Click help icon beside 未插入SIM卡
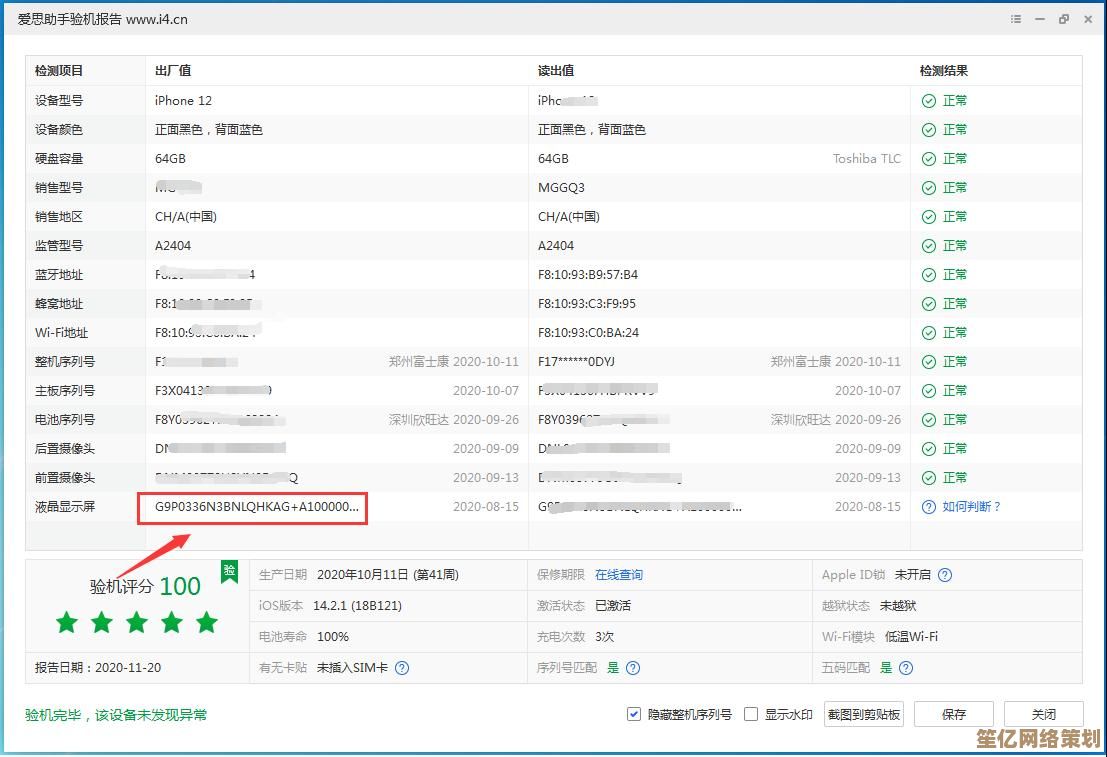 click(x=402, y=668)
